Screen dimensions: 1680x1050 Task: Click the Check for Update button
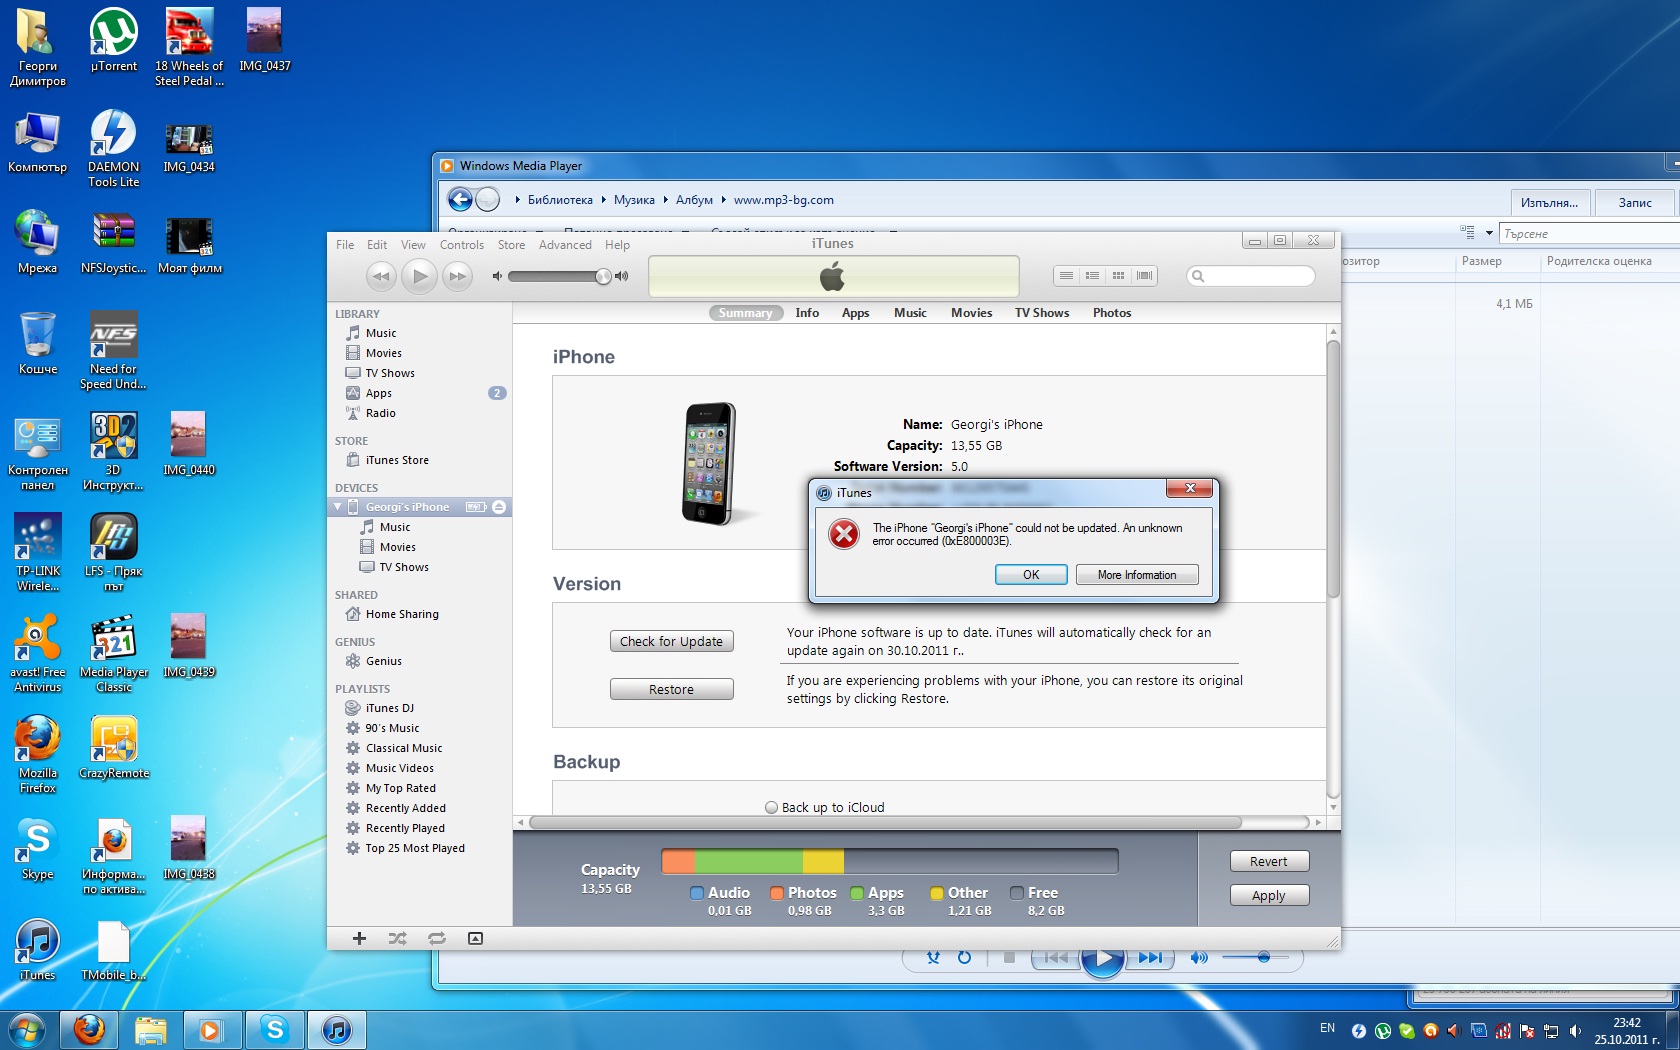click(x=671, y=642)
